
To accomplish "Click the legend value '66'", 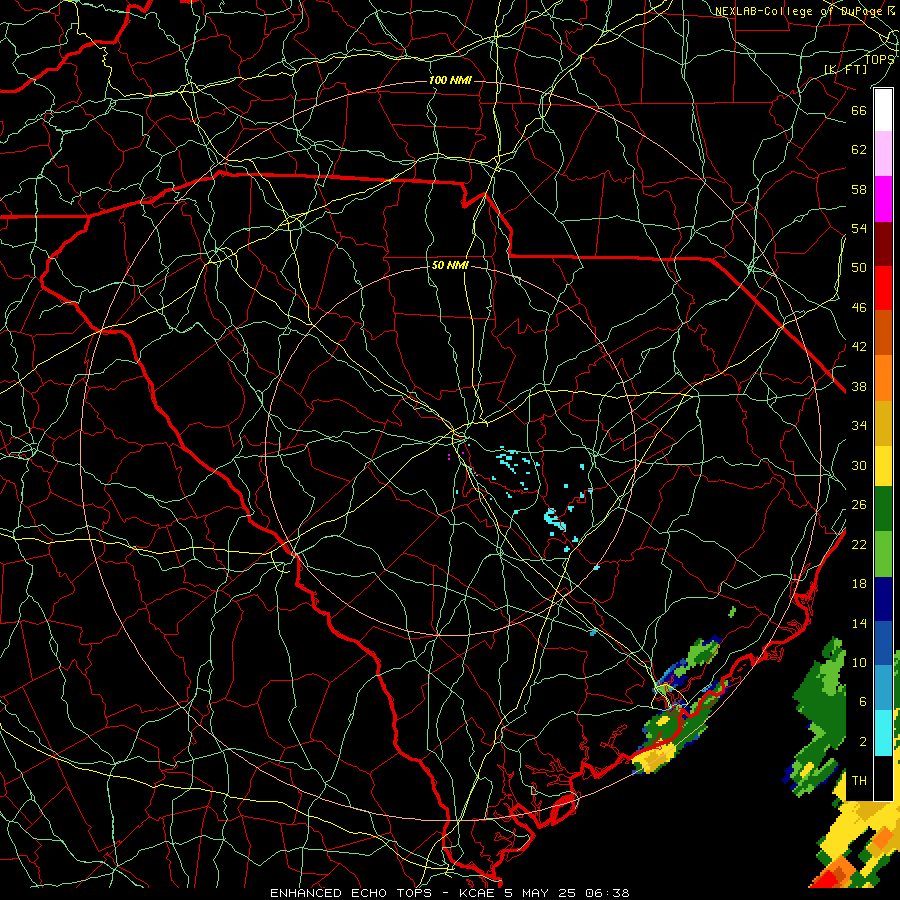I will (859, 110).
